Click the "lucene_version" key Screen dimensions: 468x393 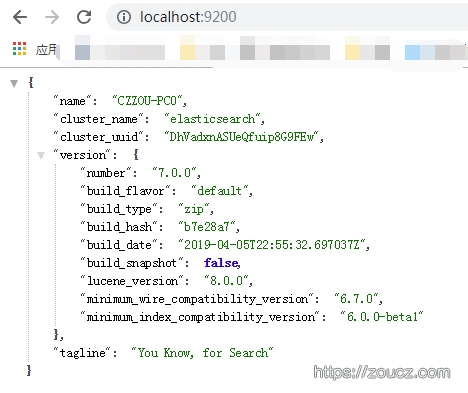pyautogui.click(x=132, y=281)
